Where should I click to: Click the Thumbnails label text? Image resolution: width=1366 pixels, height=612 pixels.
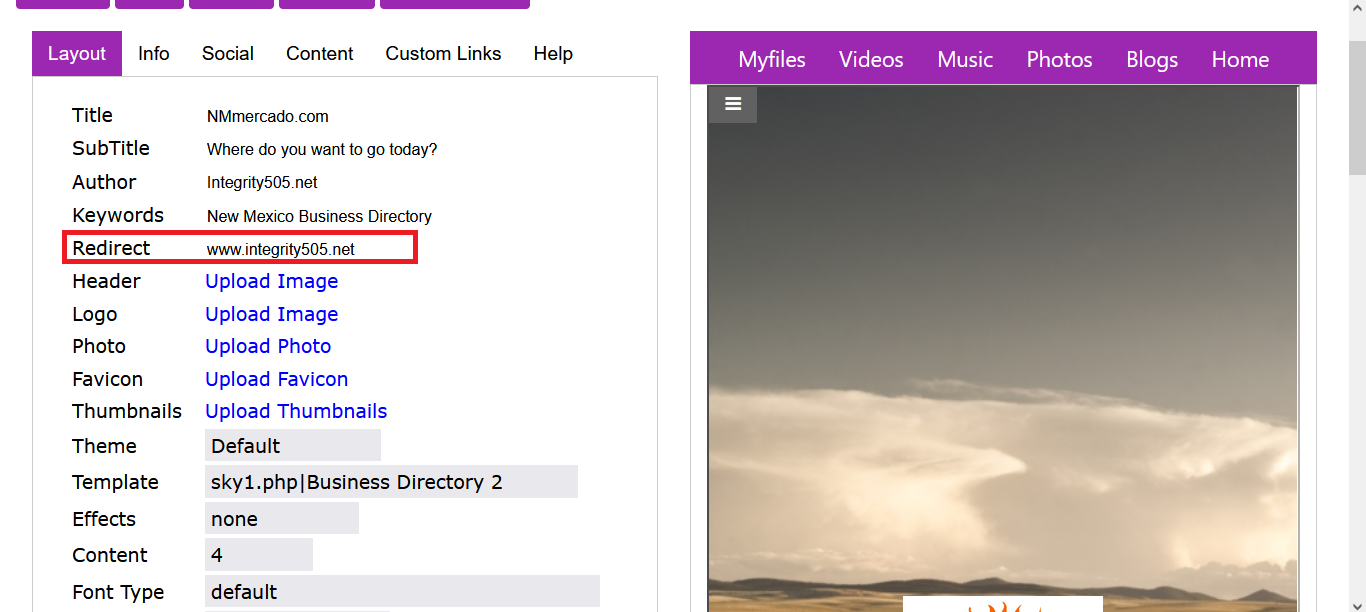[127, 412]
